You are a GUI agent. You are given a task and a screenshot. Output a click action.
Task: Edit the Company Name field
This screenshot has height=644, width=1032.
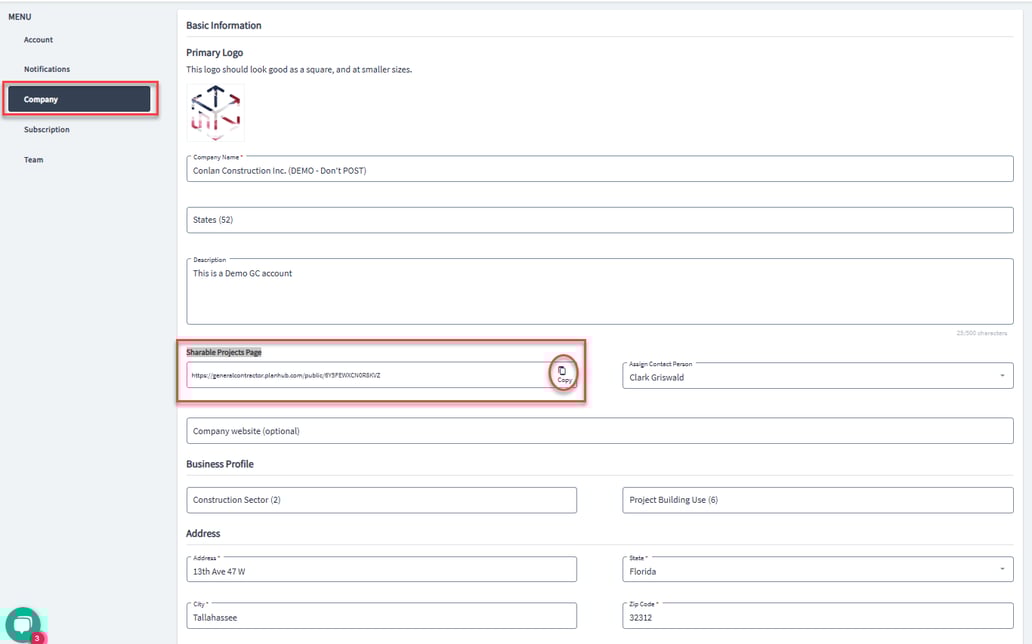tap(599, 169)
